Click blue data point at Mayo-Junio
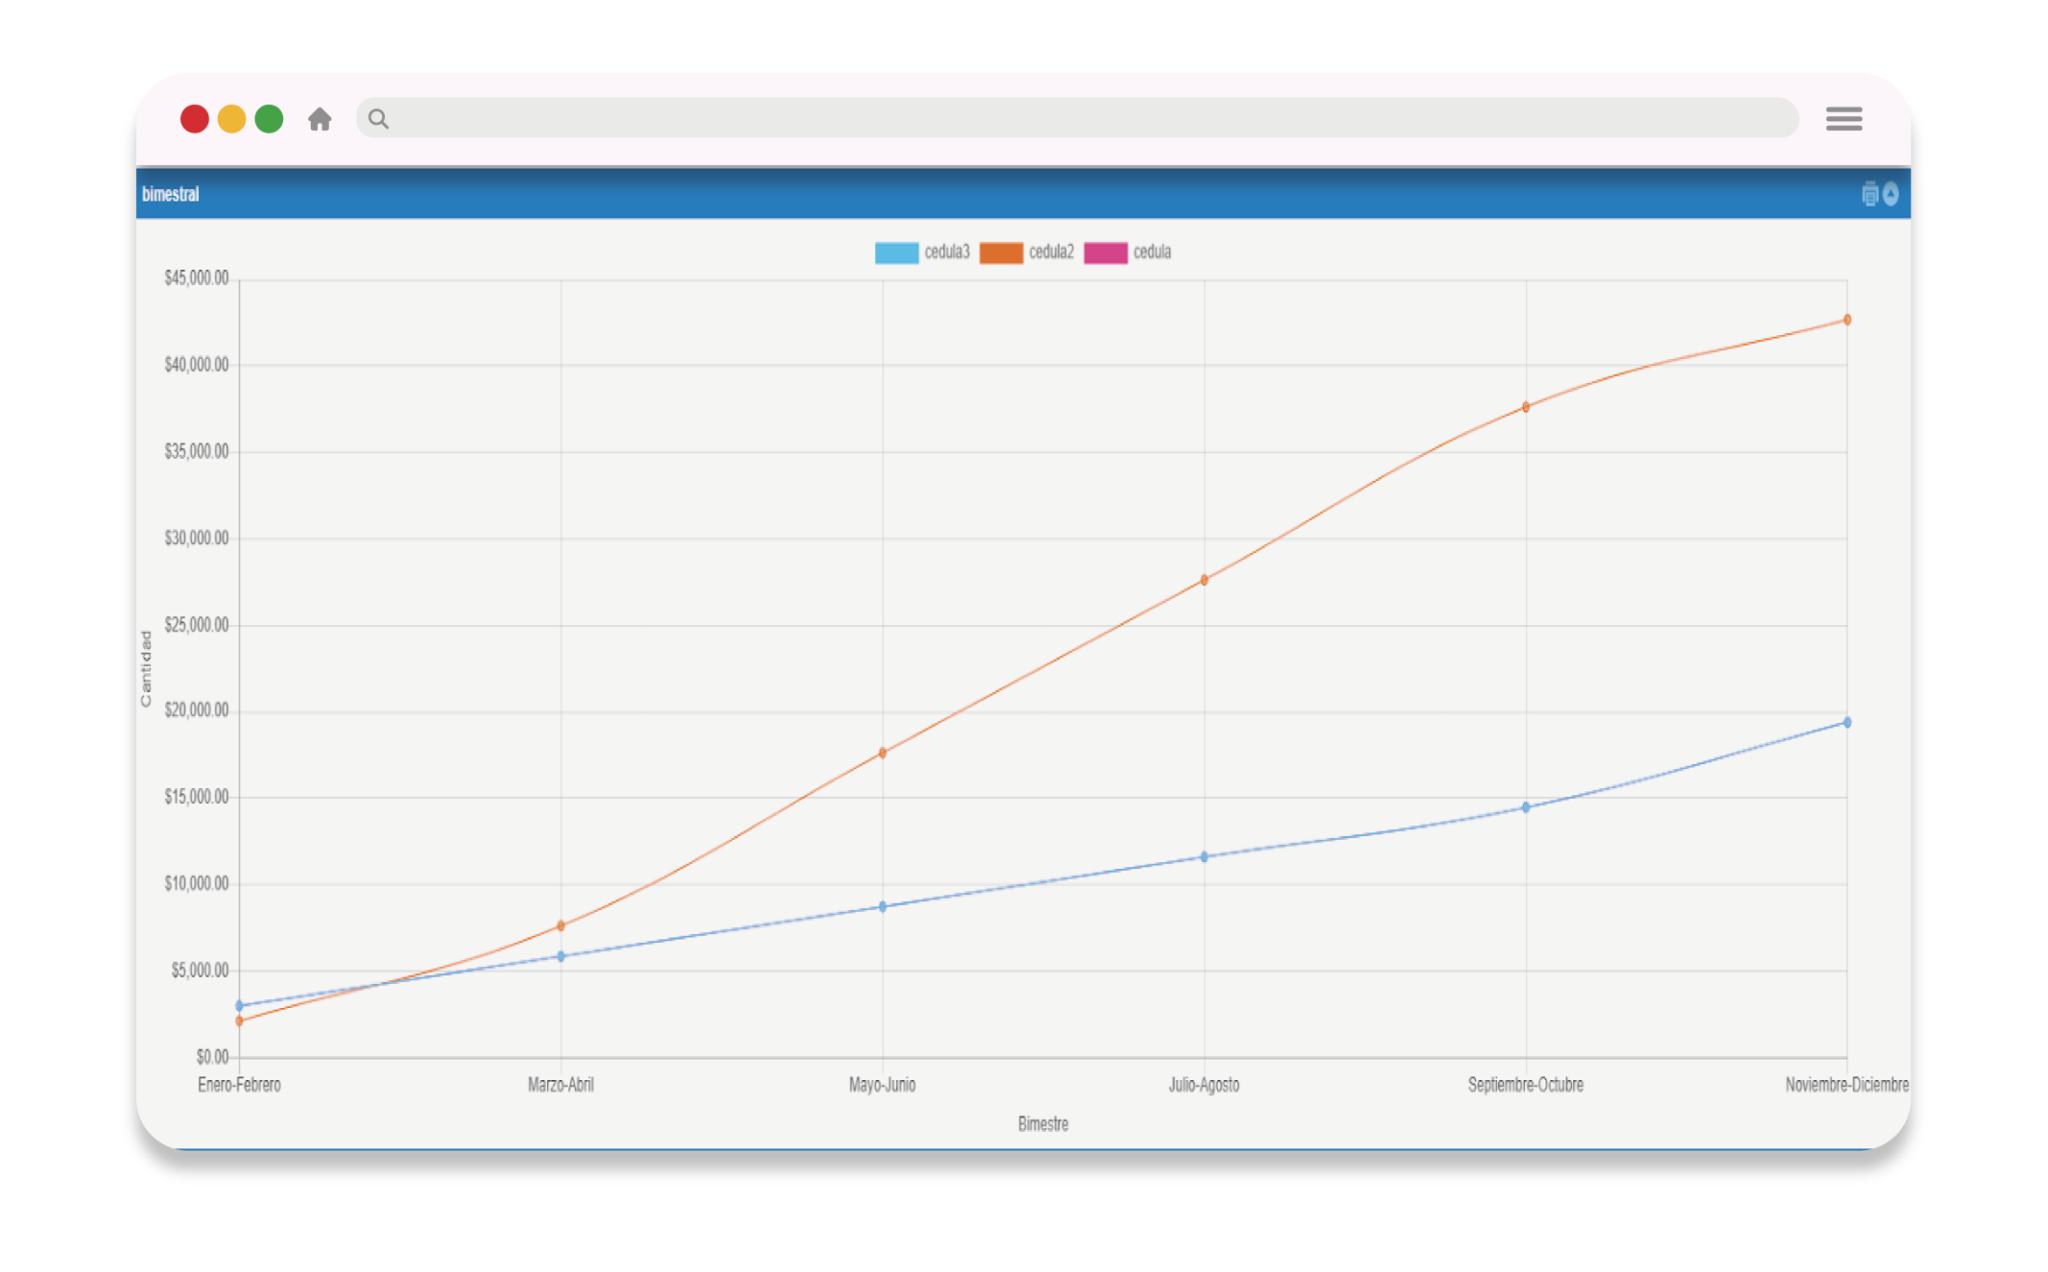Viewport: 2048px width, 1272px height. [882, 907]
